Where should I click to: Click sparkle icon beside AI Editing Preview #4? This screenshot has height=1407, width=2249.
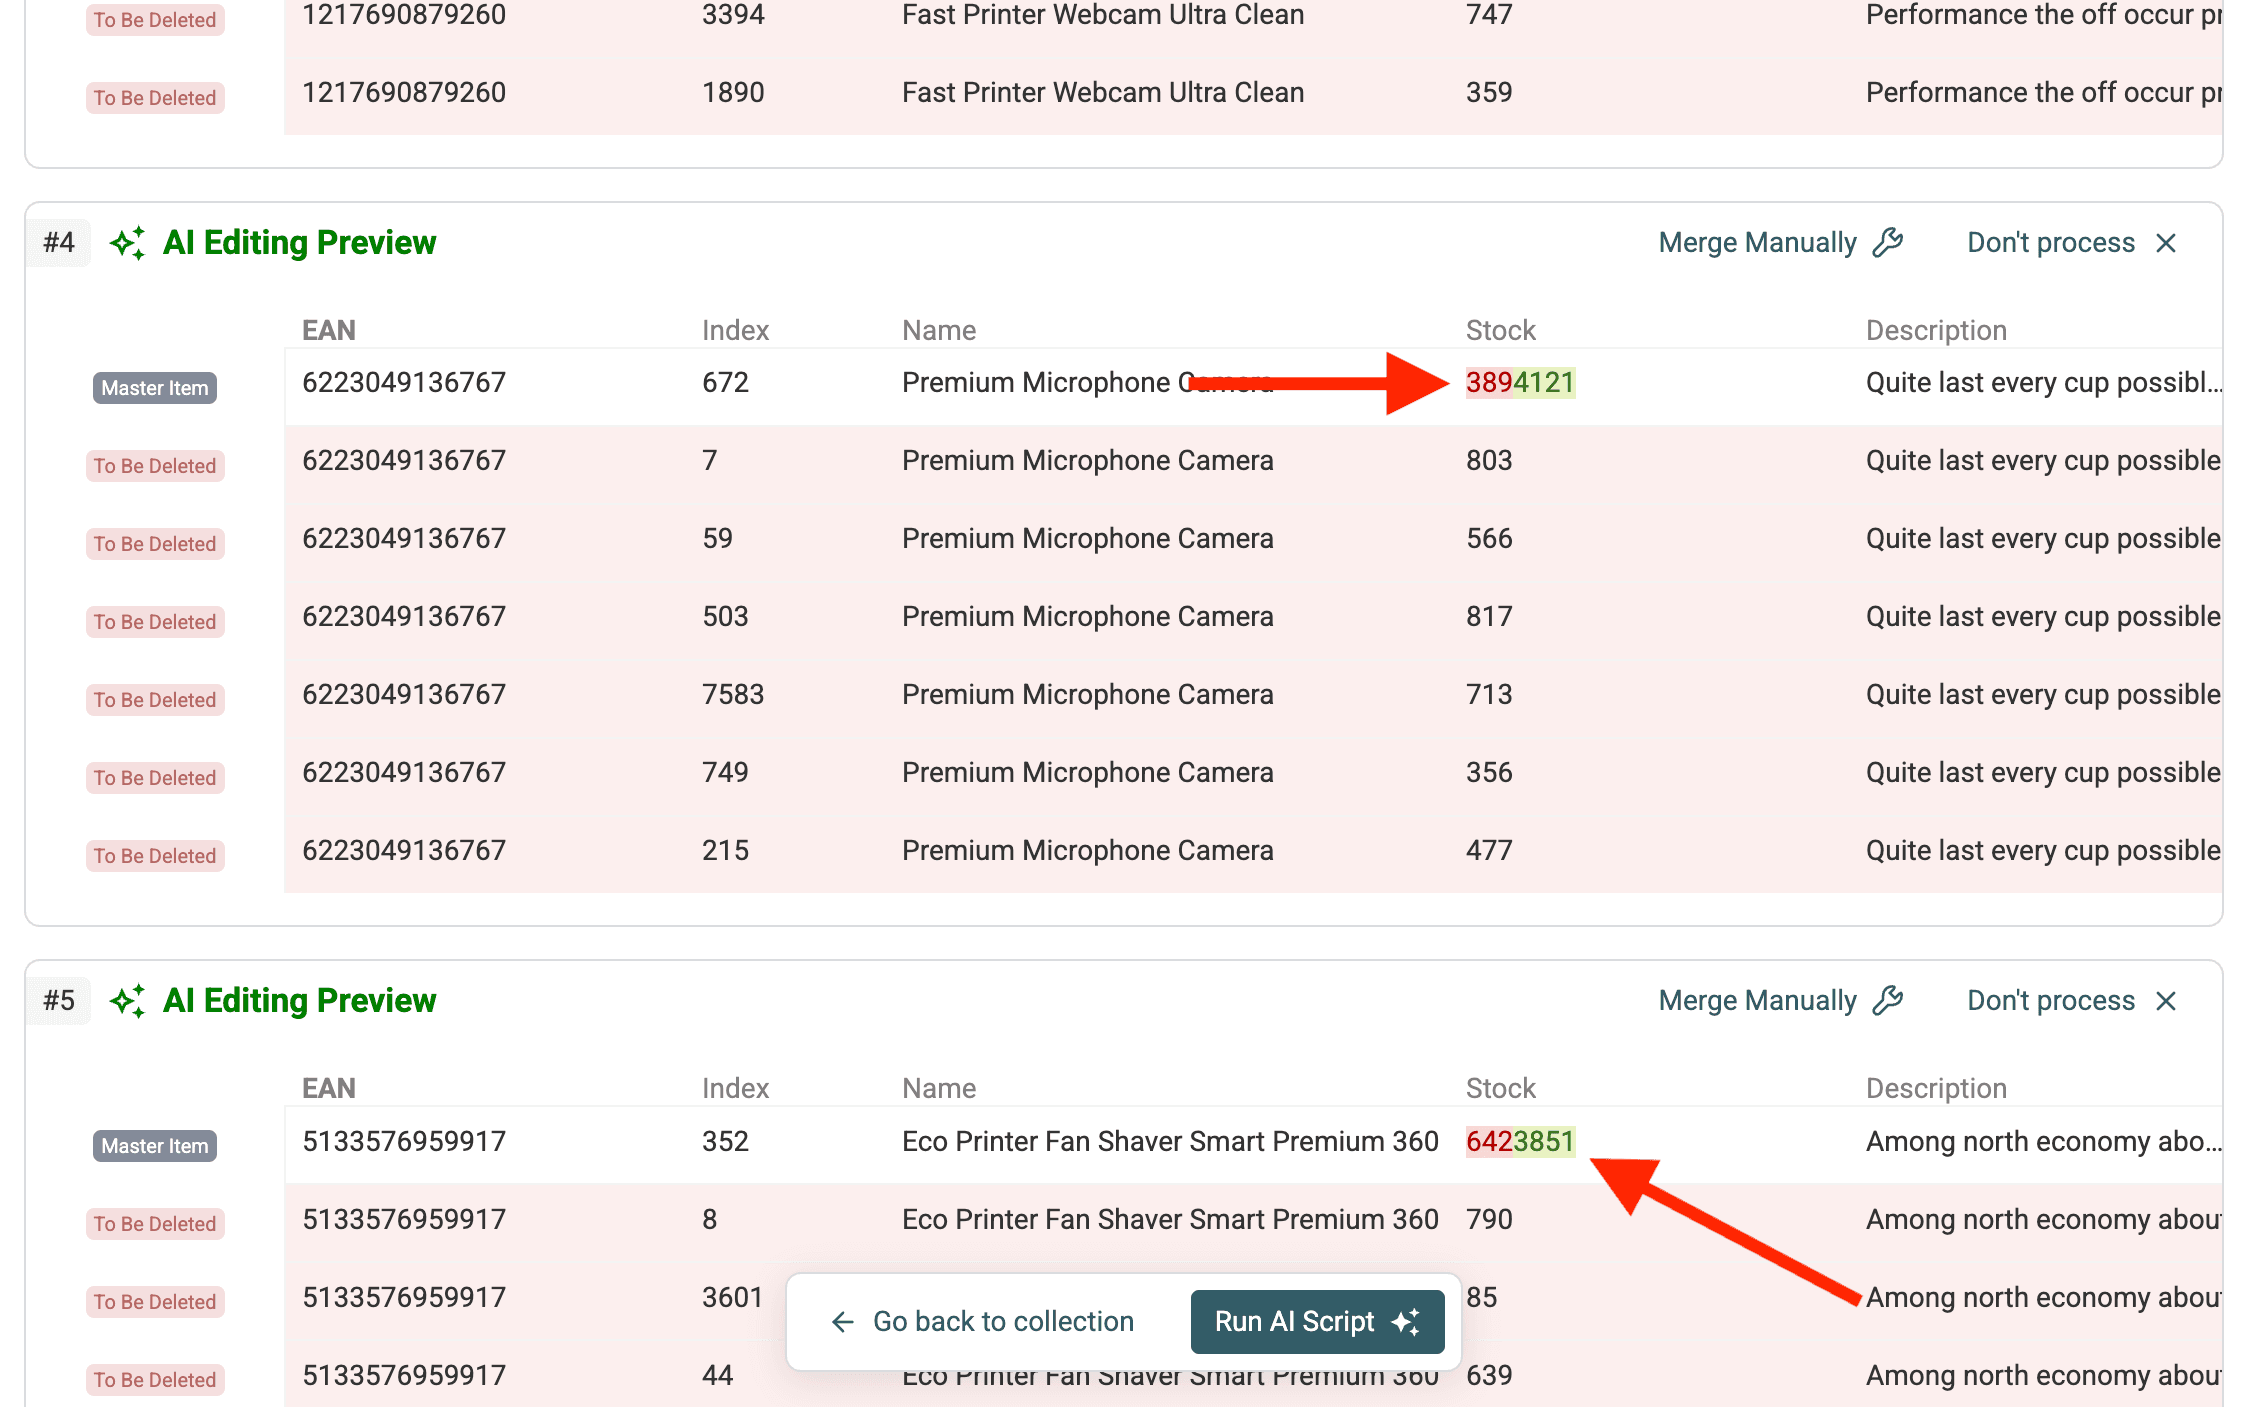[x=128, y=243]
